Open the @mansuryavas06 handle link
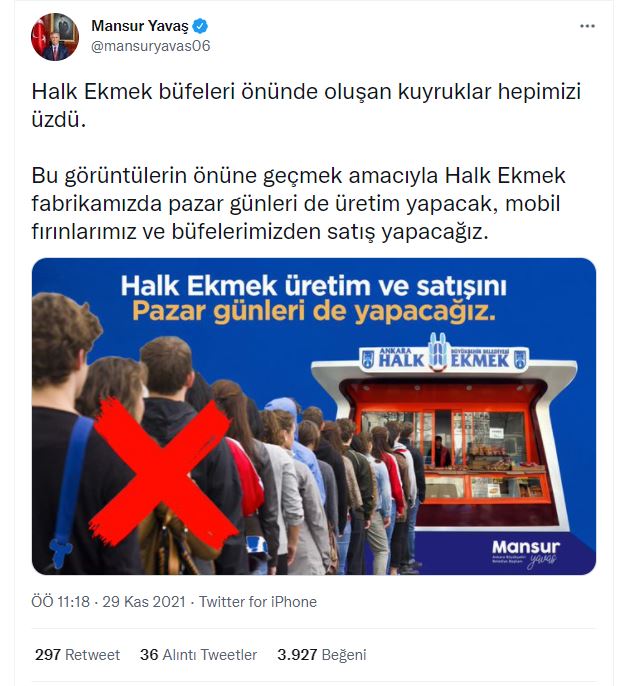This screenshot has height=686, width=638. click(151, 46)
